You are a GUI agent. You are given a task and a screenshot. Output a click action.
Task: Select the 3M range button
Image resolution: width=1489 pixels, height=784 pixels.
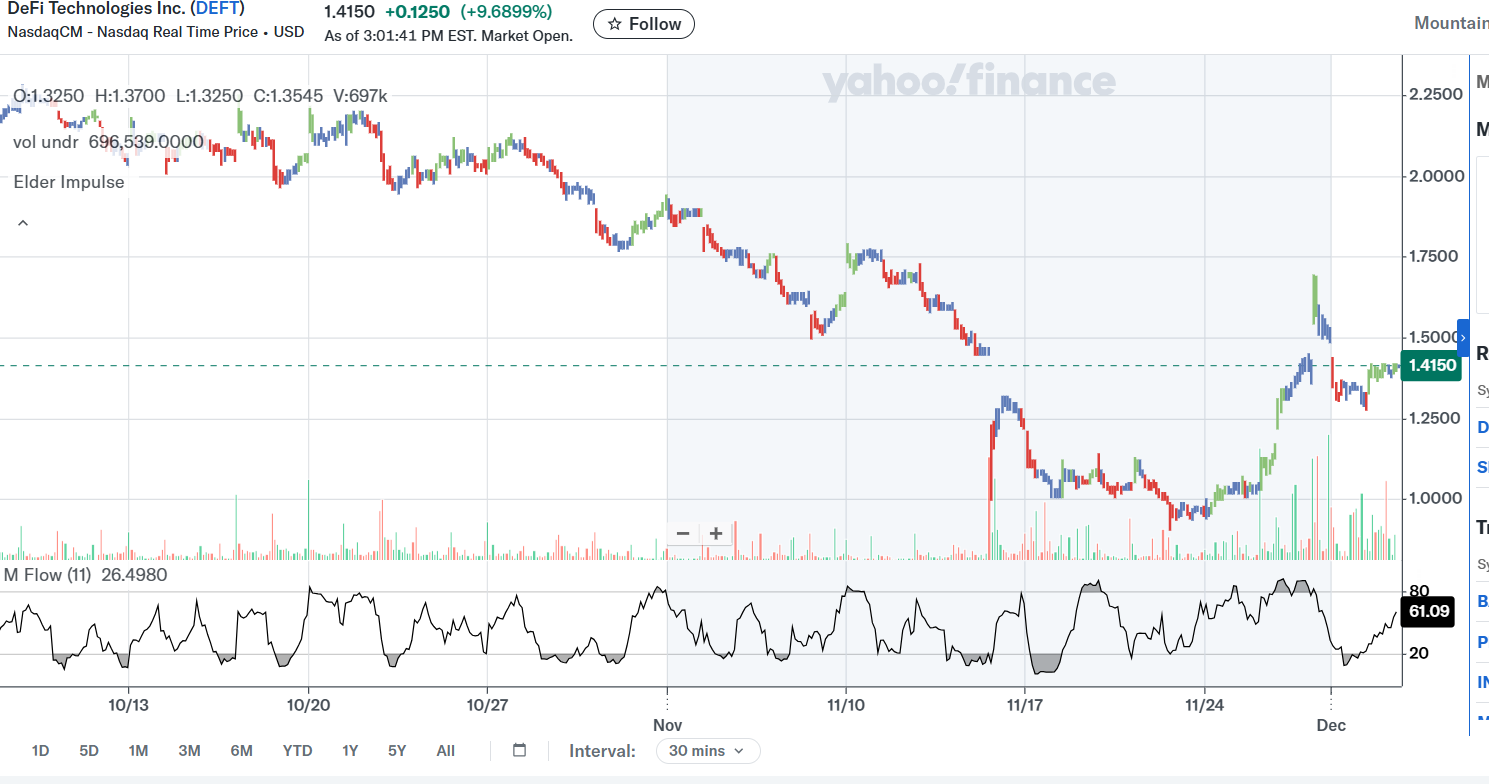coord(189,750)
